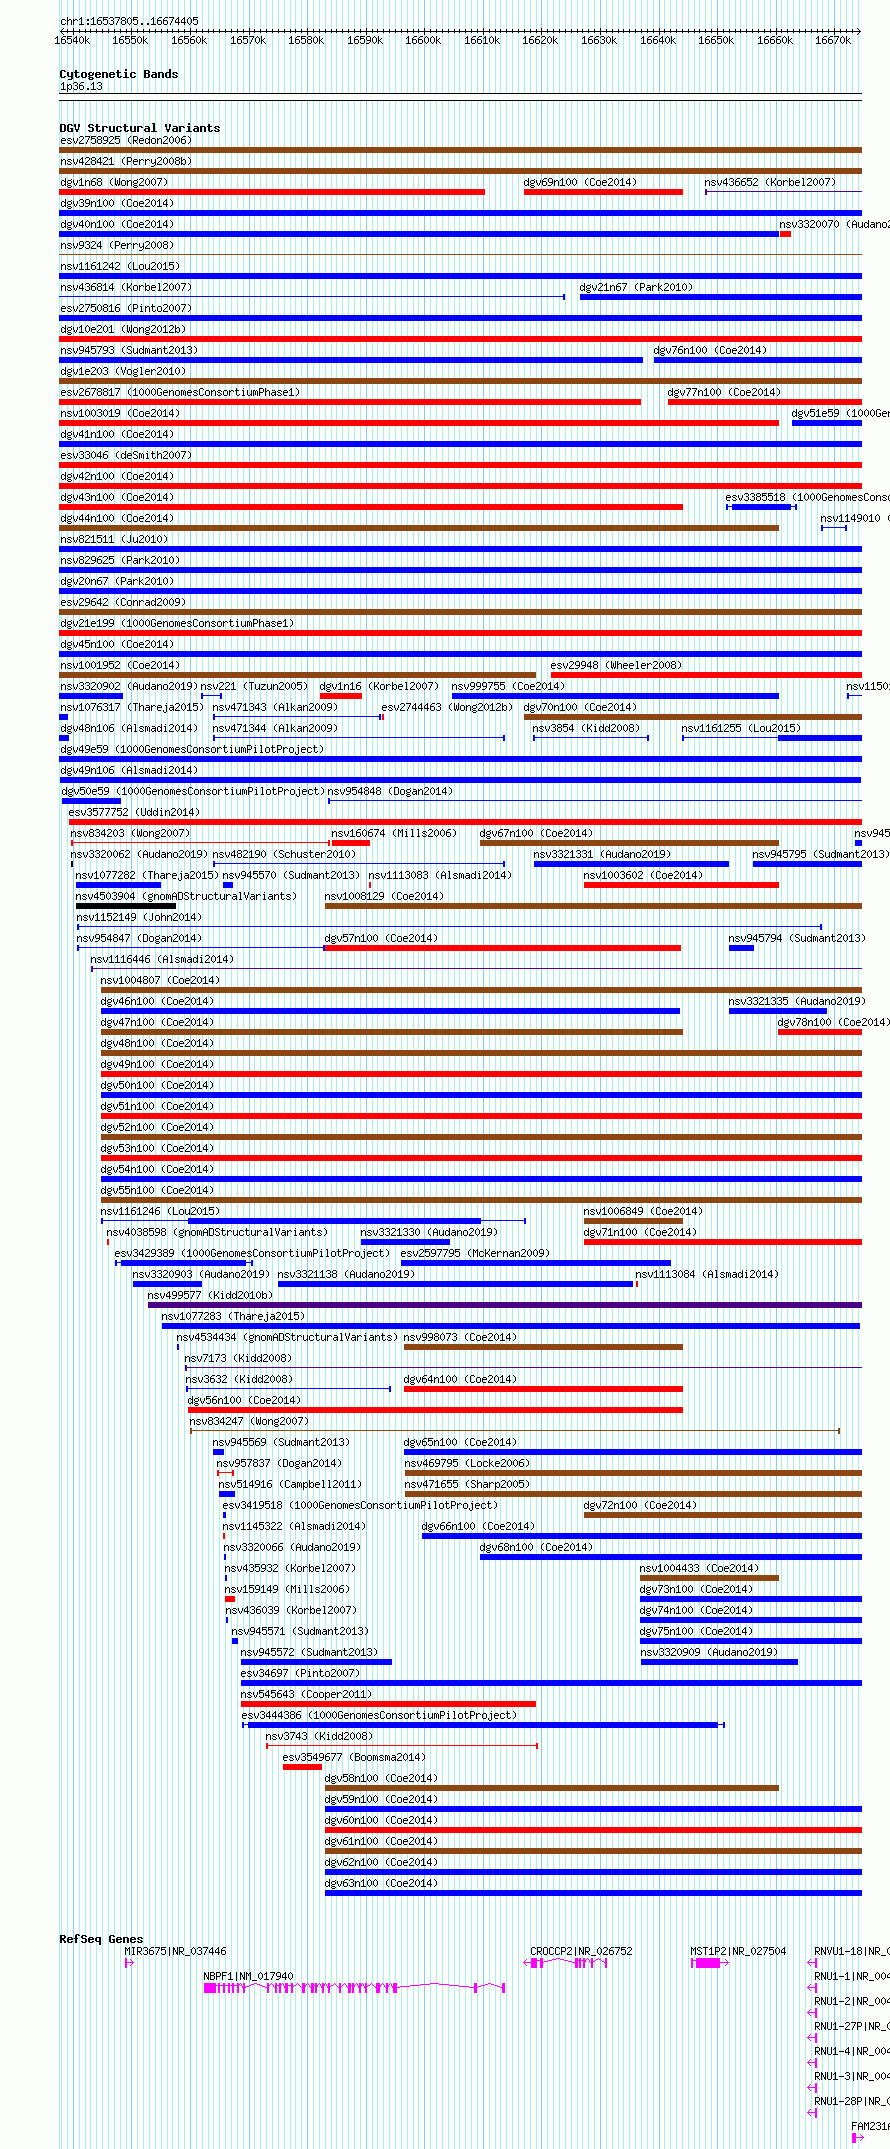This screenshot has height=2149, width=890.
Task: Select nsv834247 (Wong2007) label
Action: [249, 1422]
